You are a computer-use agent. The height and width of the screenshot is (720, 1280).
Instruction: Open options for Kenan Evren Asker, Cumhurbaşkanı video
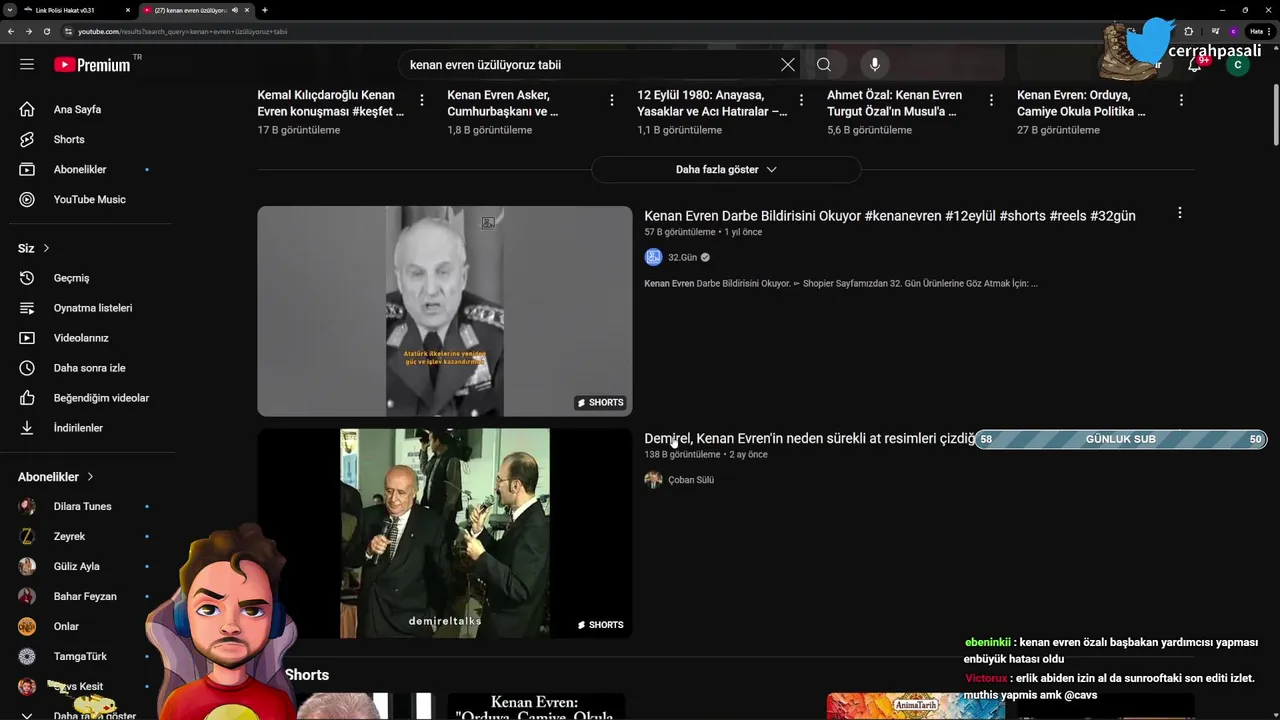tap(612, 100)
